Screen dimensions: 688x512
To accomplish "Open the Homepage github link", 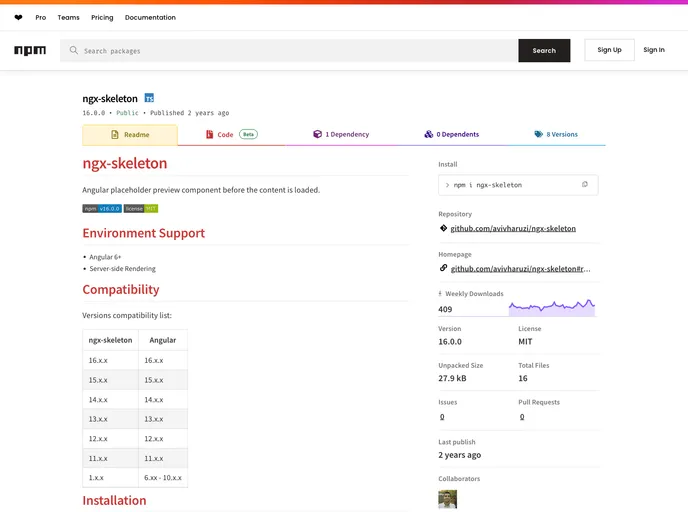I will pos(520,269).
